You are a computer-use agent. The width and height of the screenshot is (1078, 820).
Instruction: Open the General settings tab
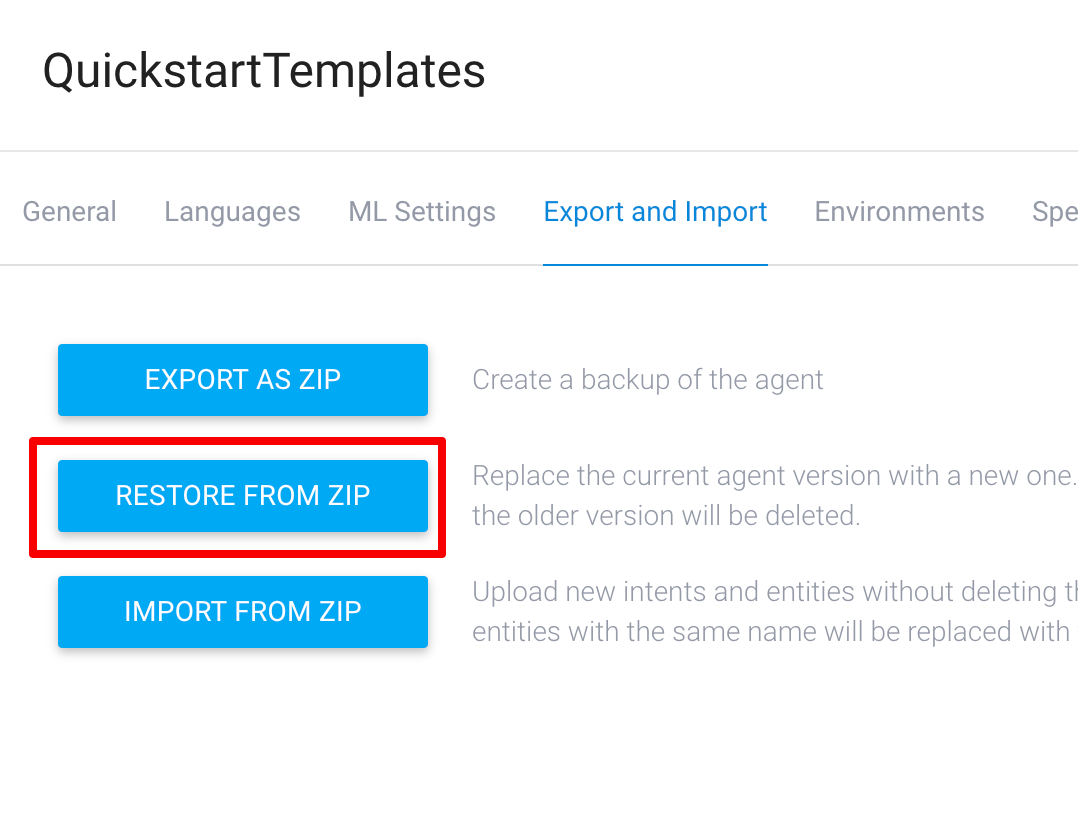tap(69, 212)
